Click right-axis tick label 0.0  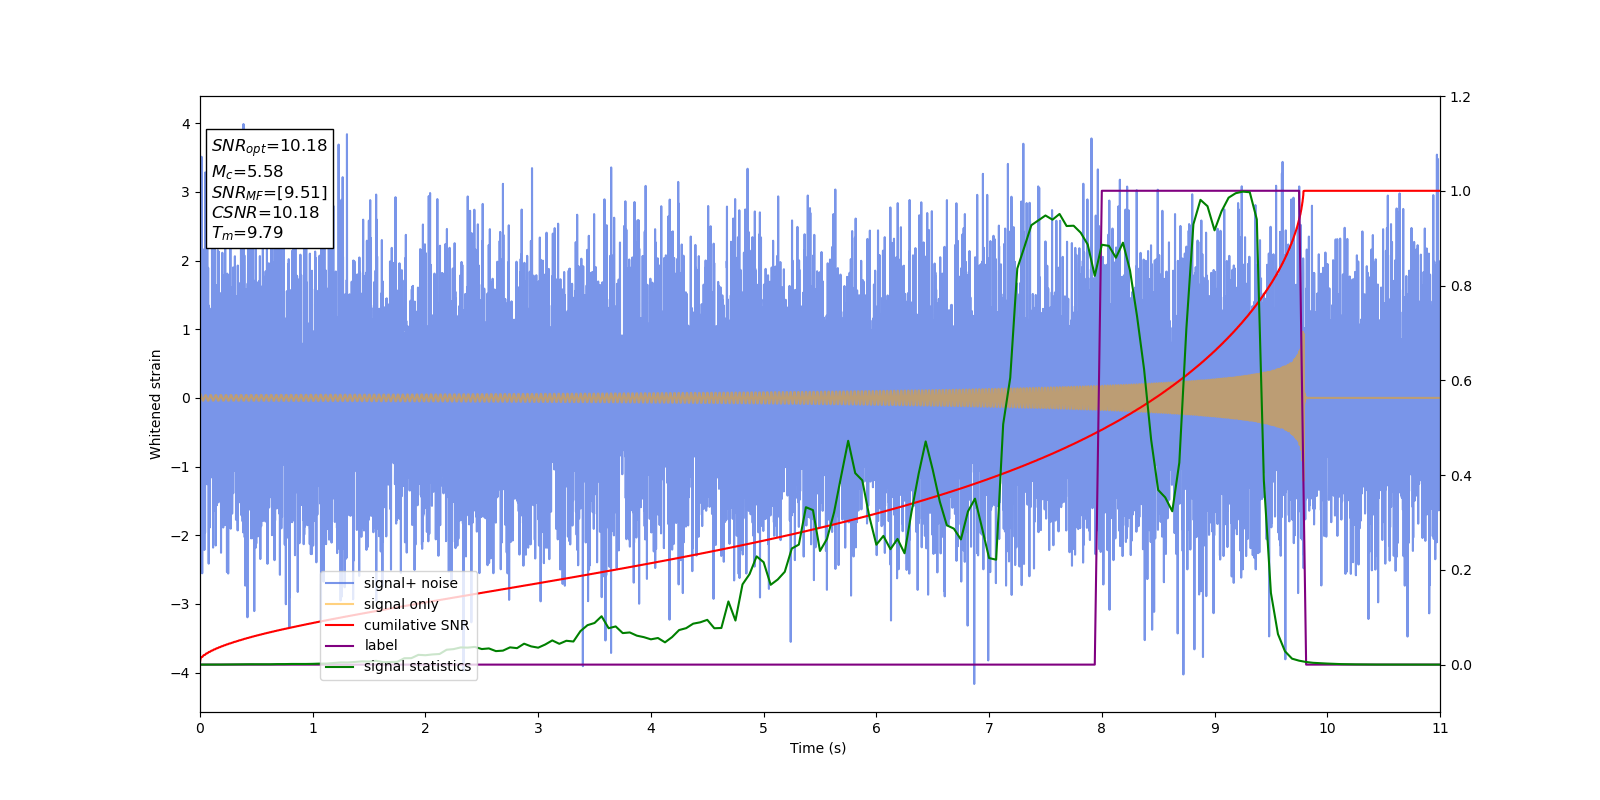point(1460,665)
